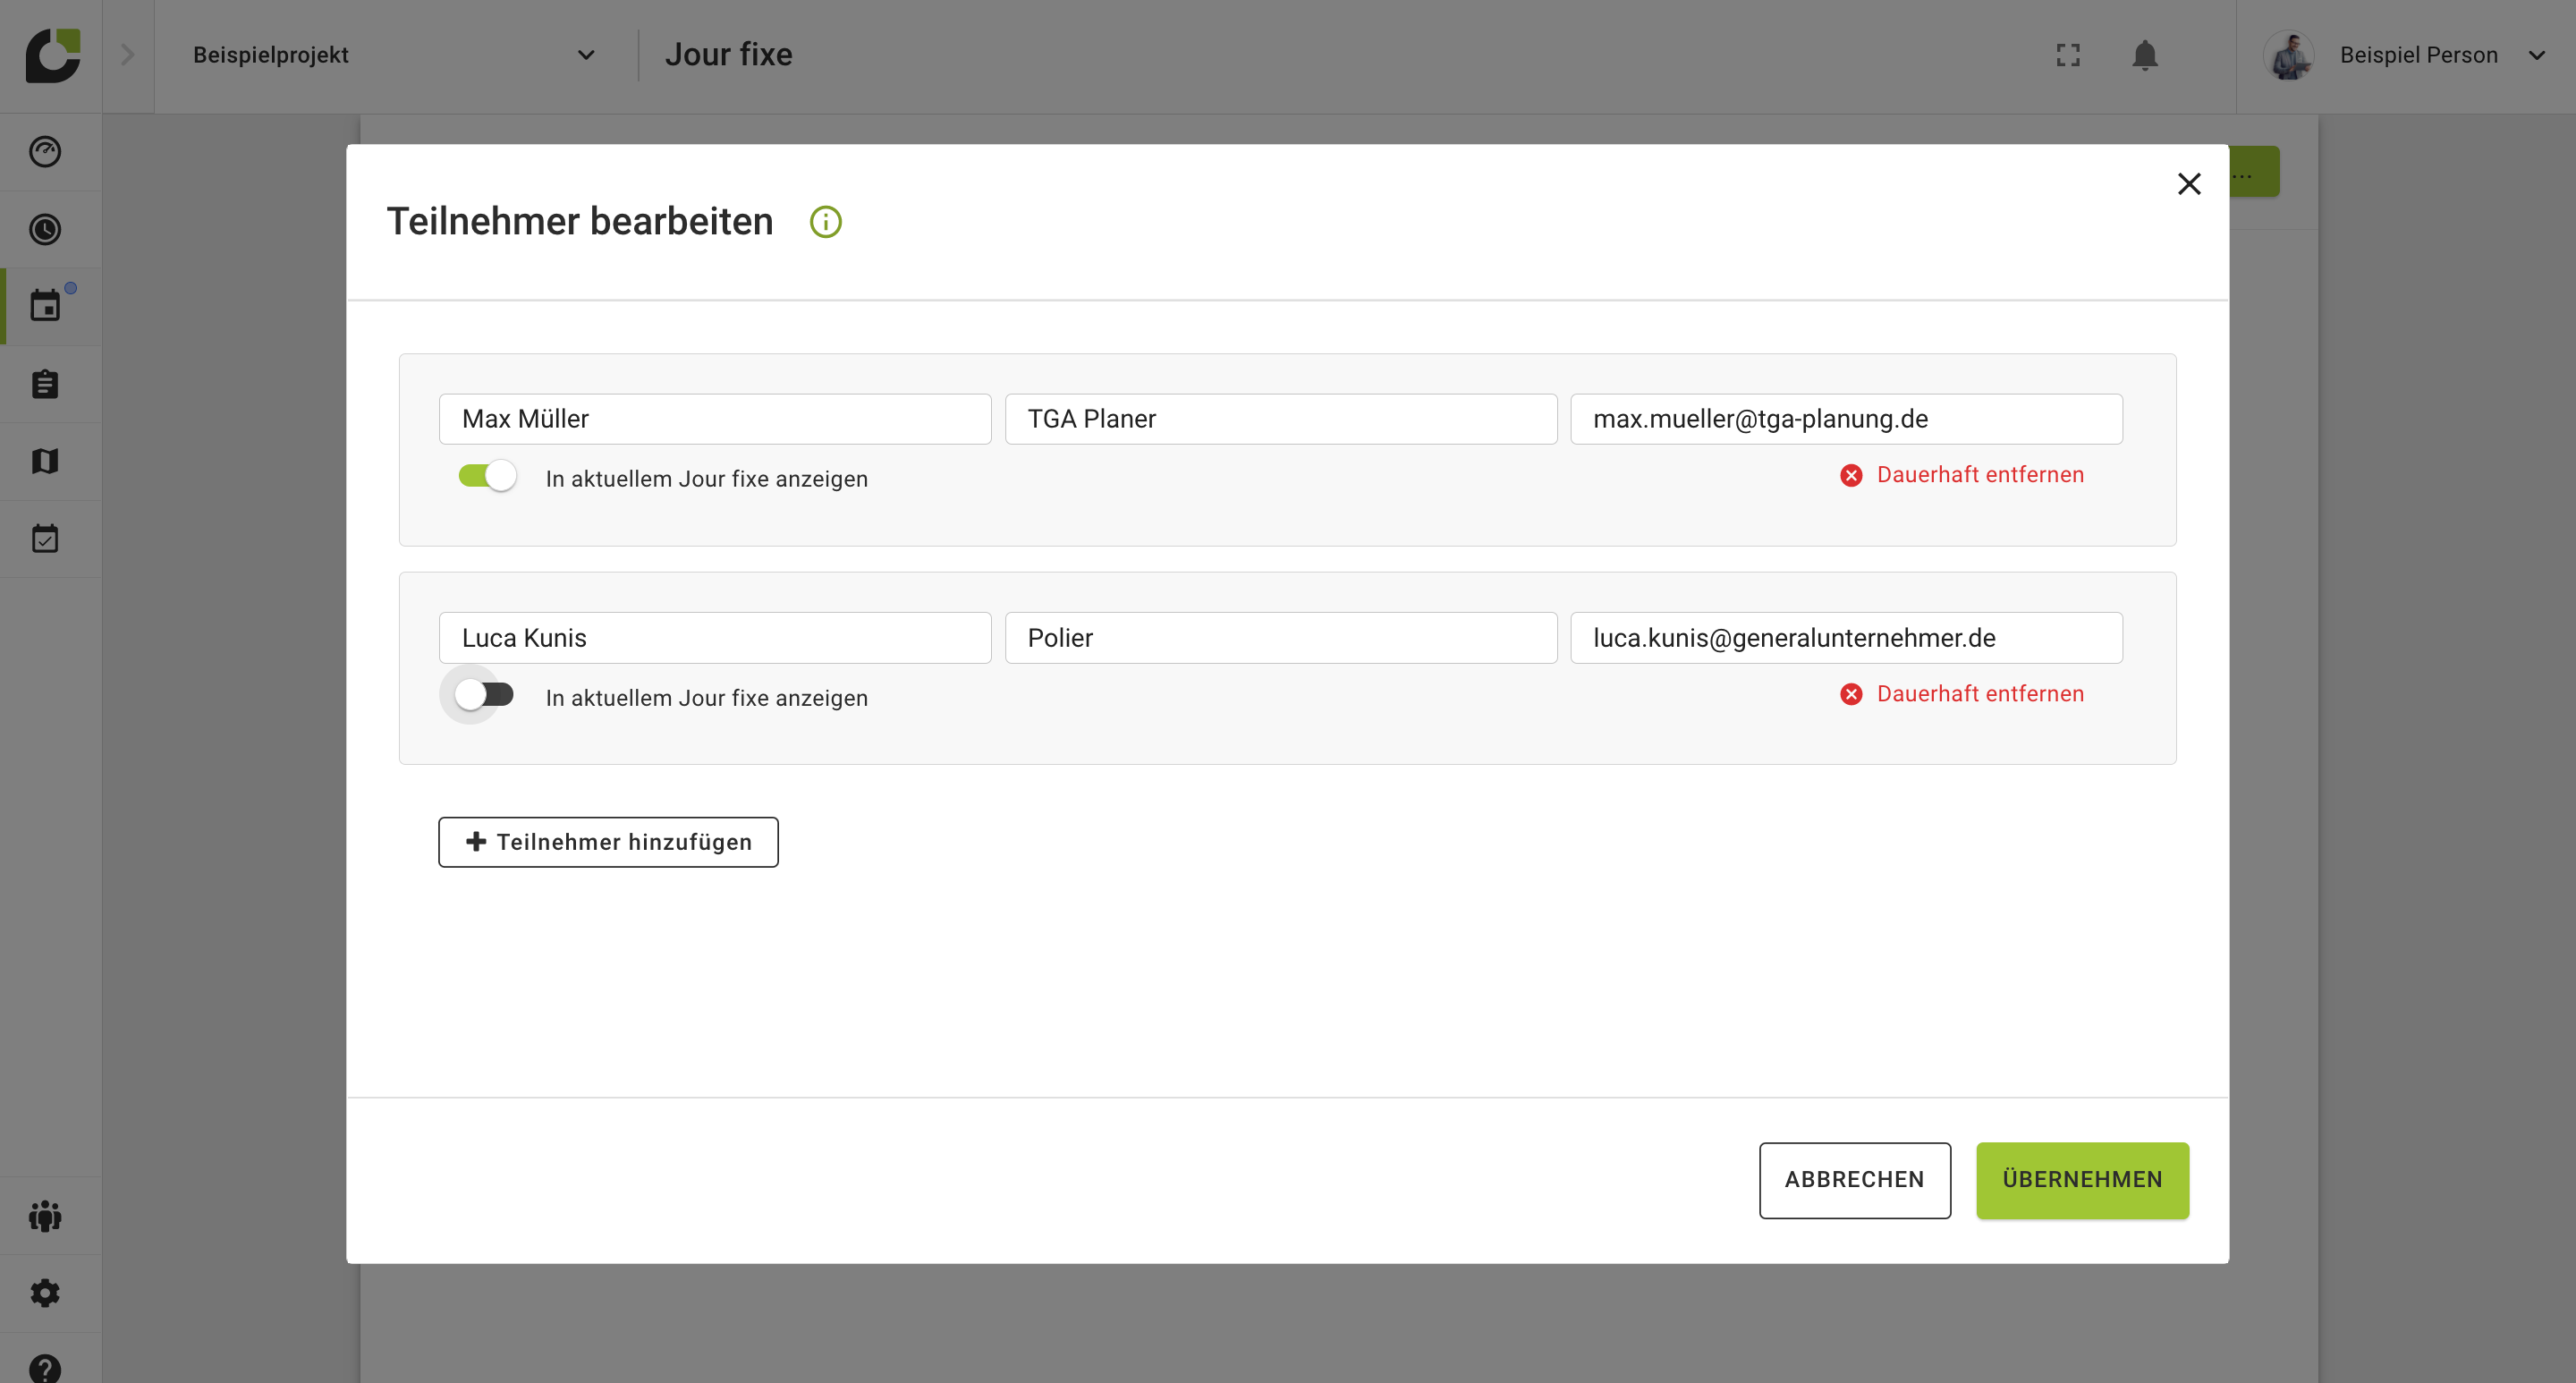Click the email field containing max.mueller@tga-planung.de
2576x1383 pixels.
point(1845,419)
